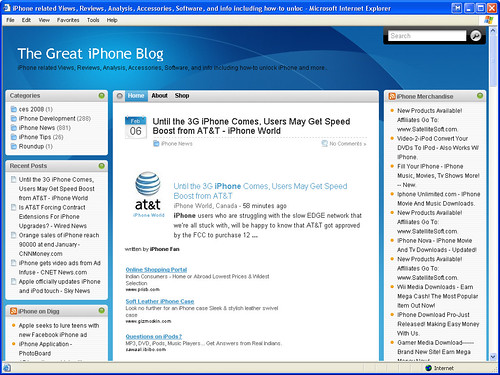This screenshot has width=500, height=375.
Task: Click the gray circle icon left of Home tab
Action: [119, 96]
